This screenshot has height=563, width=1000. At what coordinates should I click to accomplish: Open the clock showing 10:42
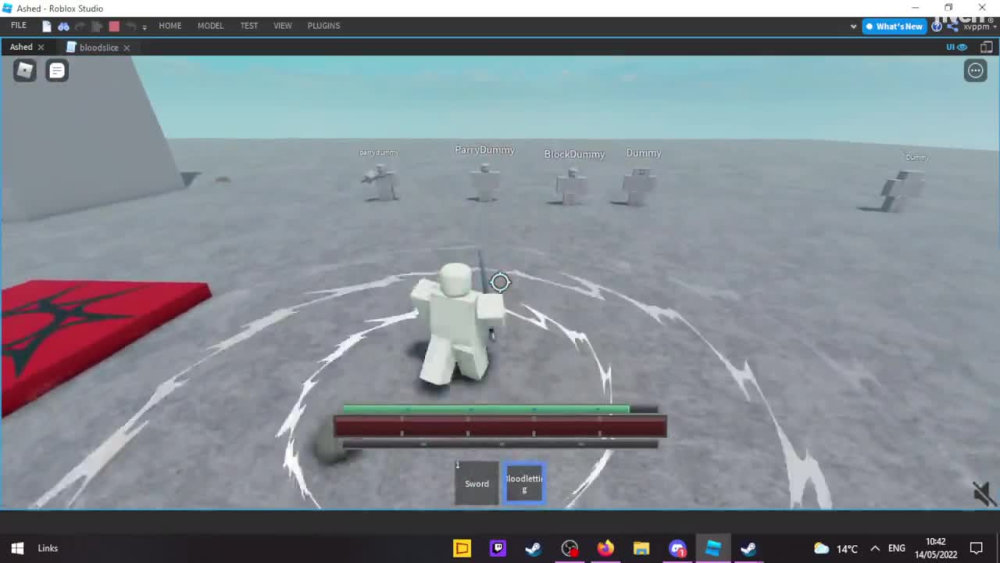[x=936, y=548]
